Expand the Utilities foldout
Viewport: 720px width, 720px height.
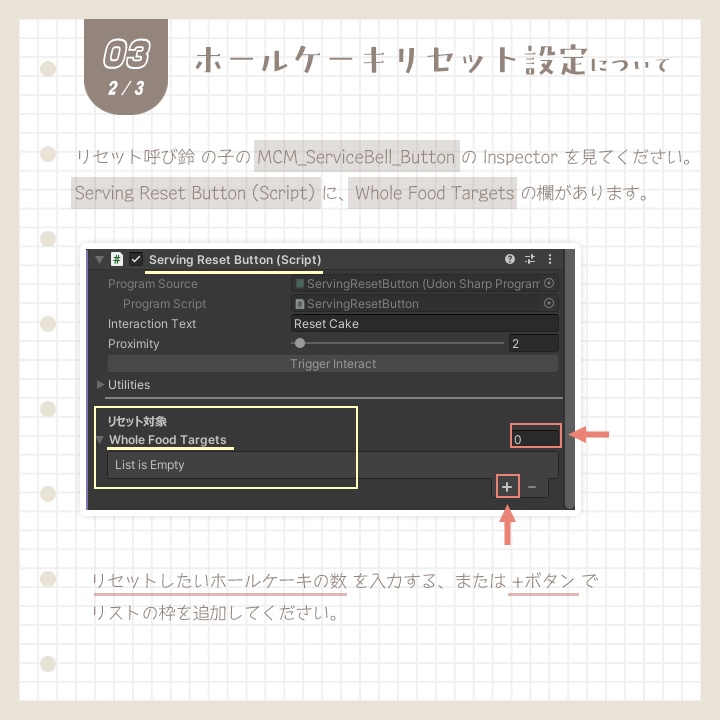coord(101,384)
